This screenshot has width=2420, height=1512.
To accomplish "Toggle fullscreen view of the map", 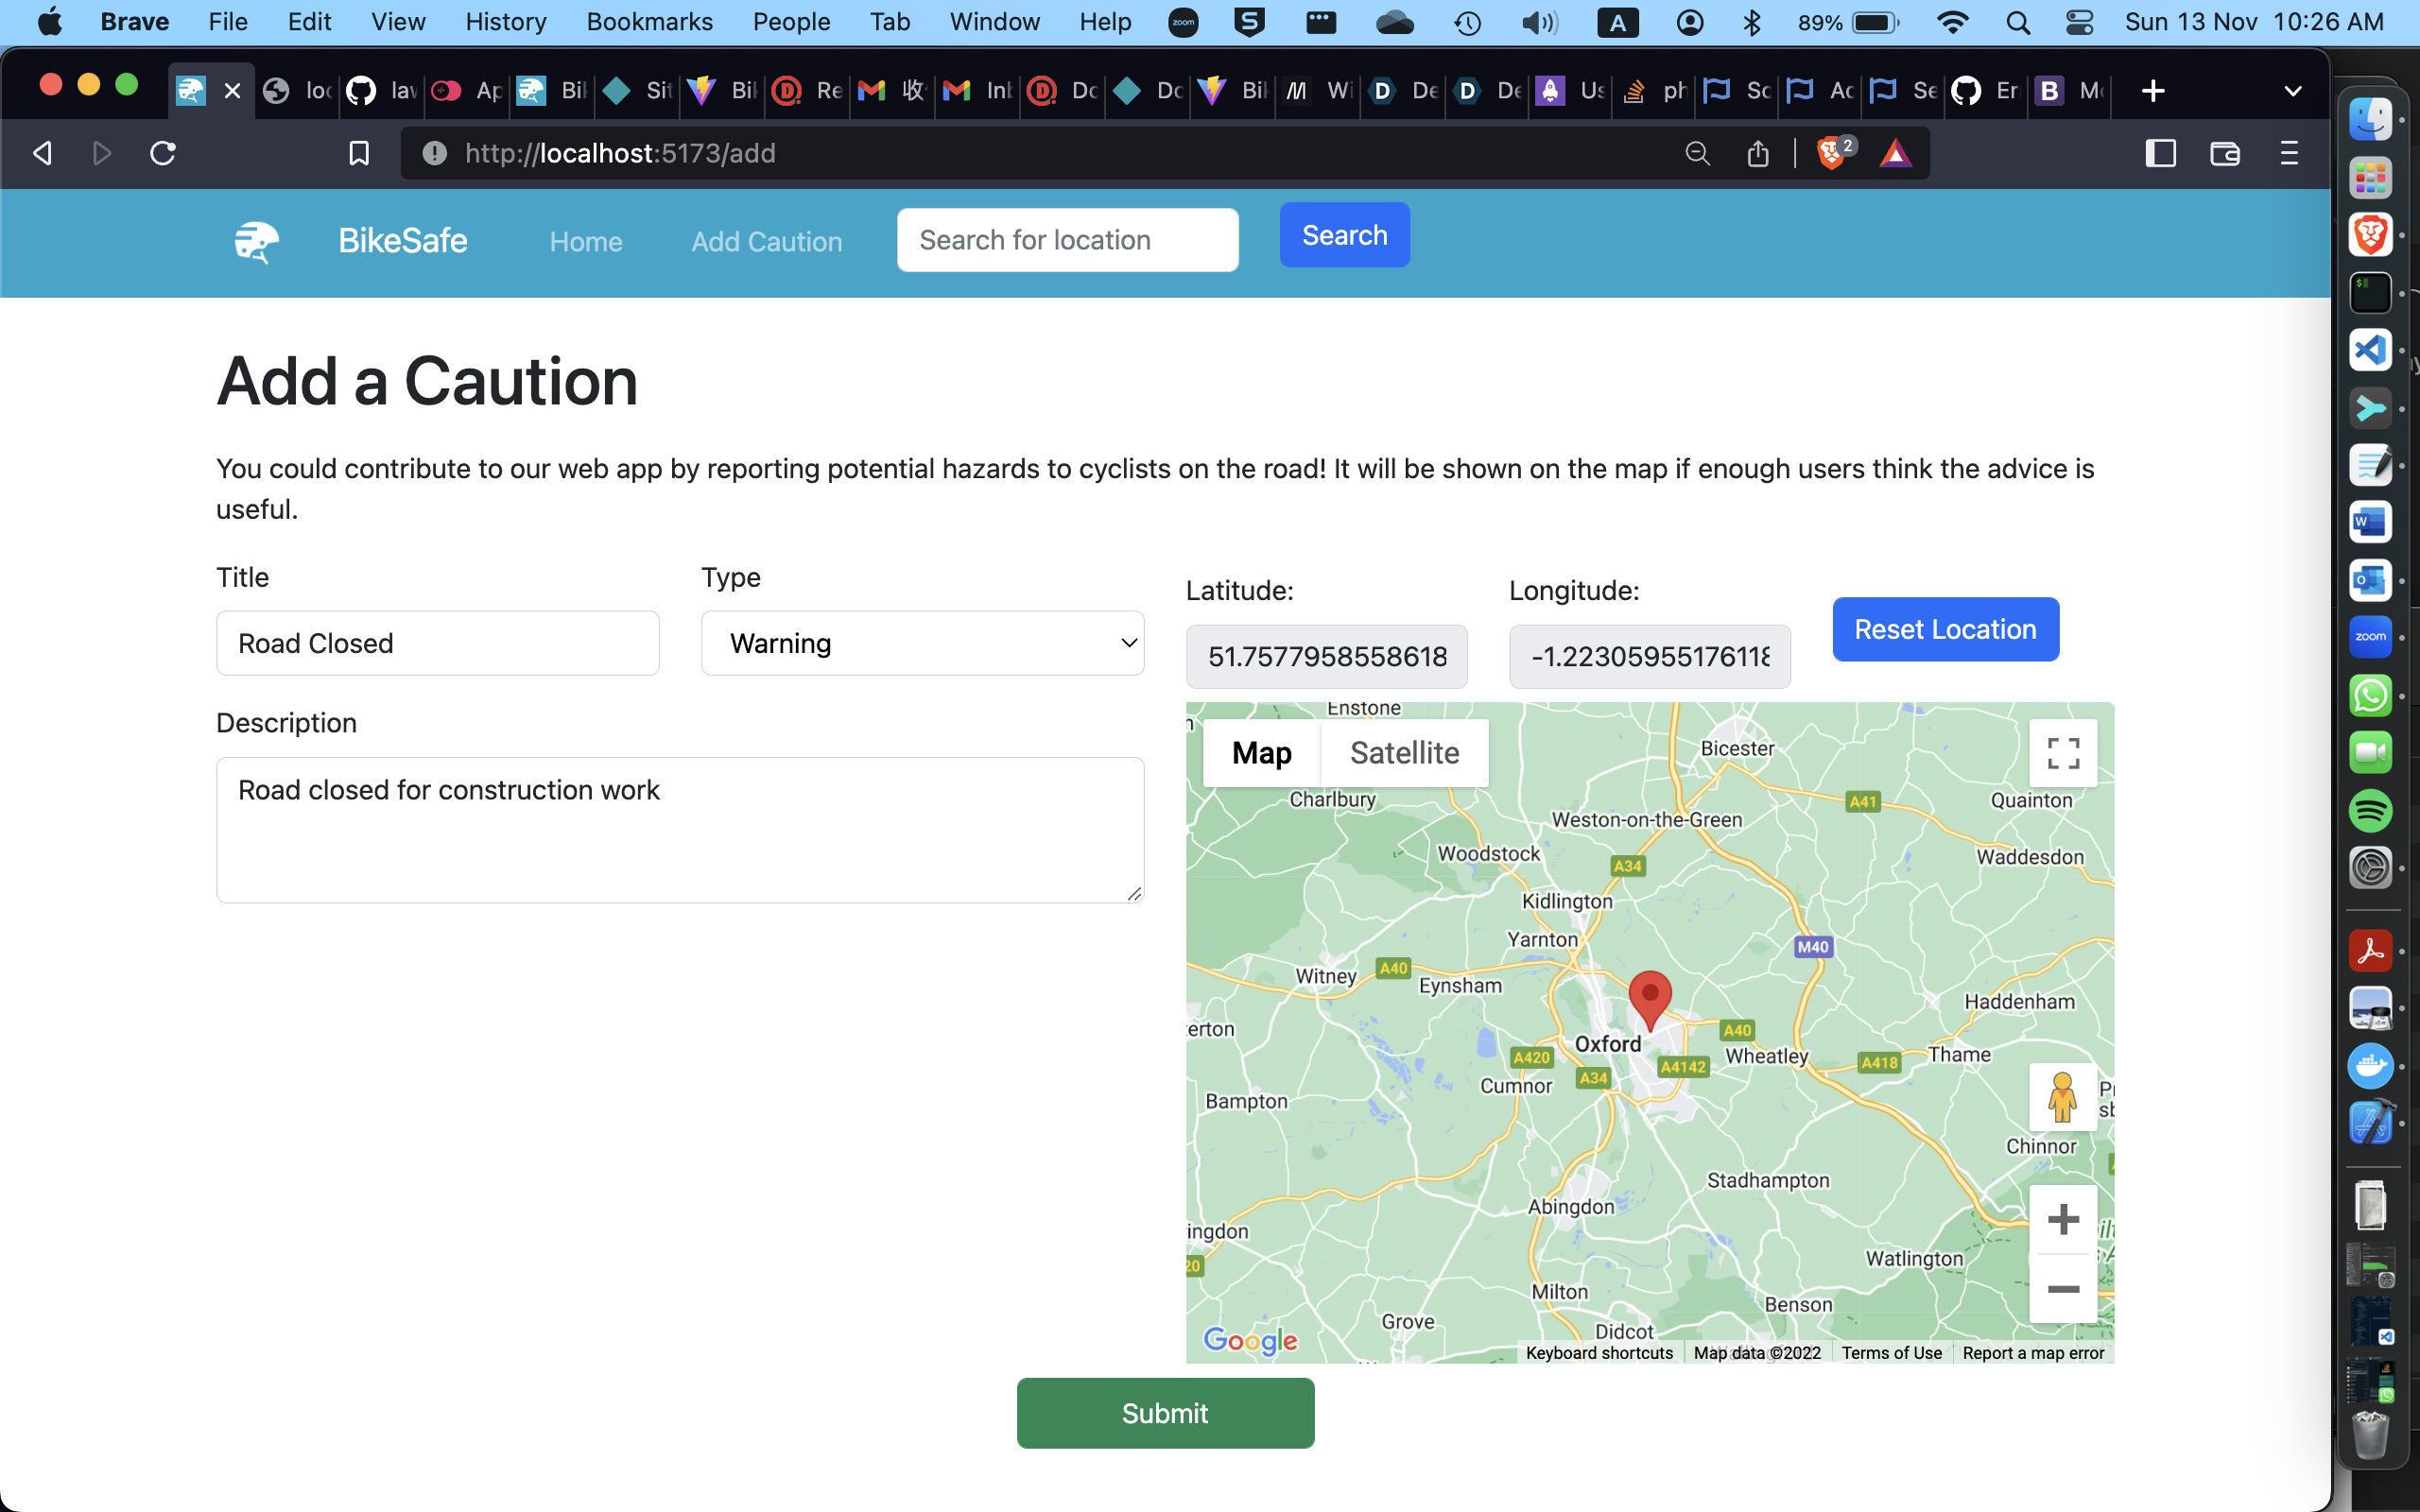I will point(2062,753).
